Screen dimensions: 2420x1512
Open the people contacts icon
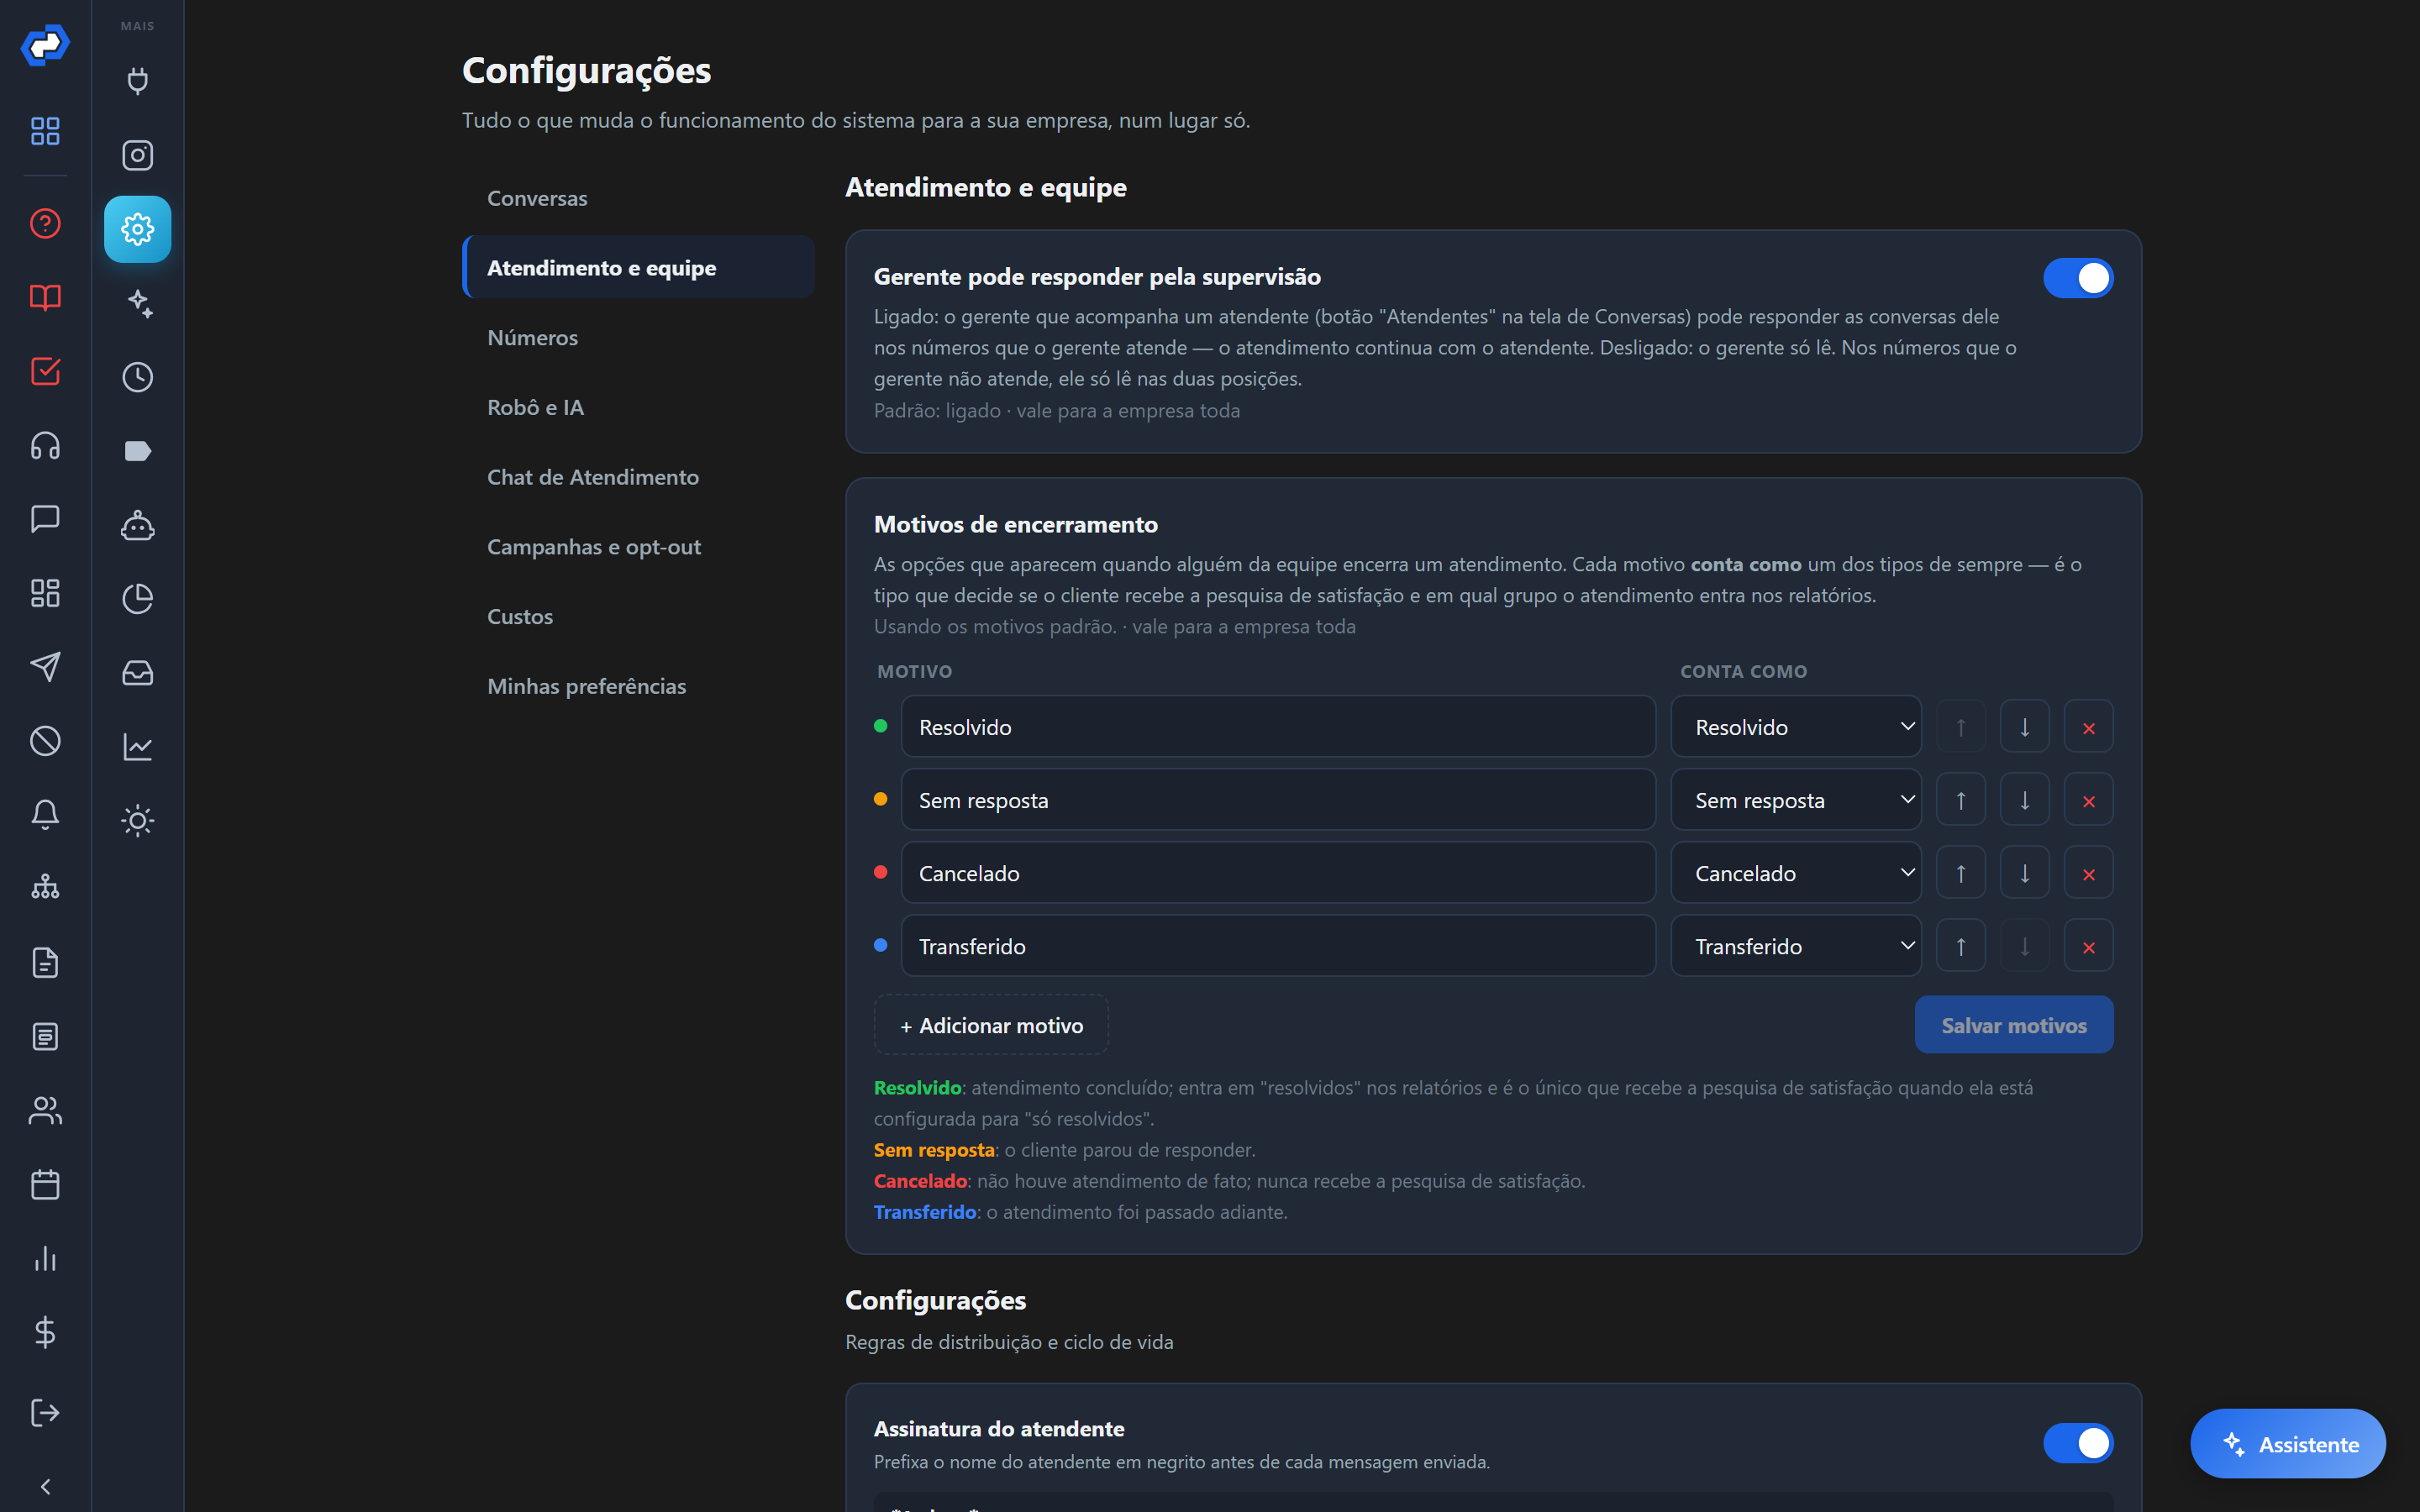(x=45, y=1111)
